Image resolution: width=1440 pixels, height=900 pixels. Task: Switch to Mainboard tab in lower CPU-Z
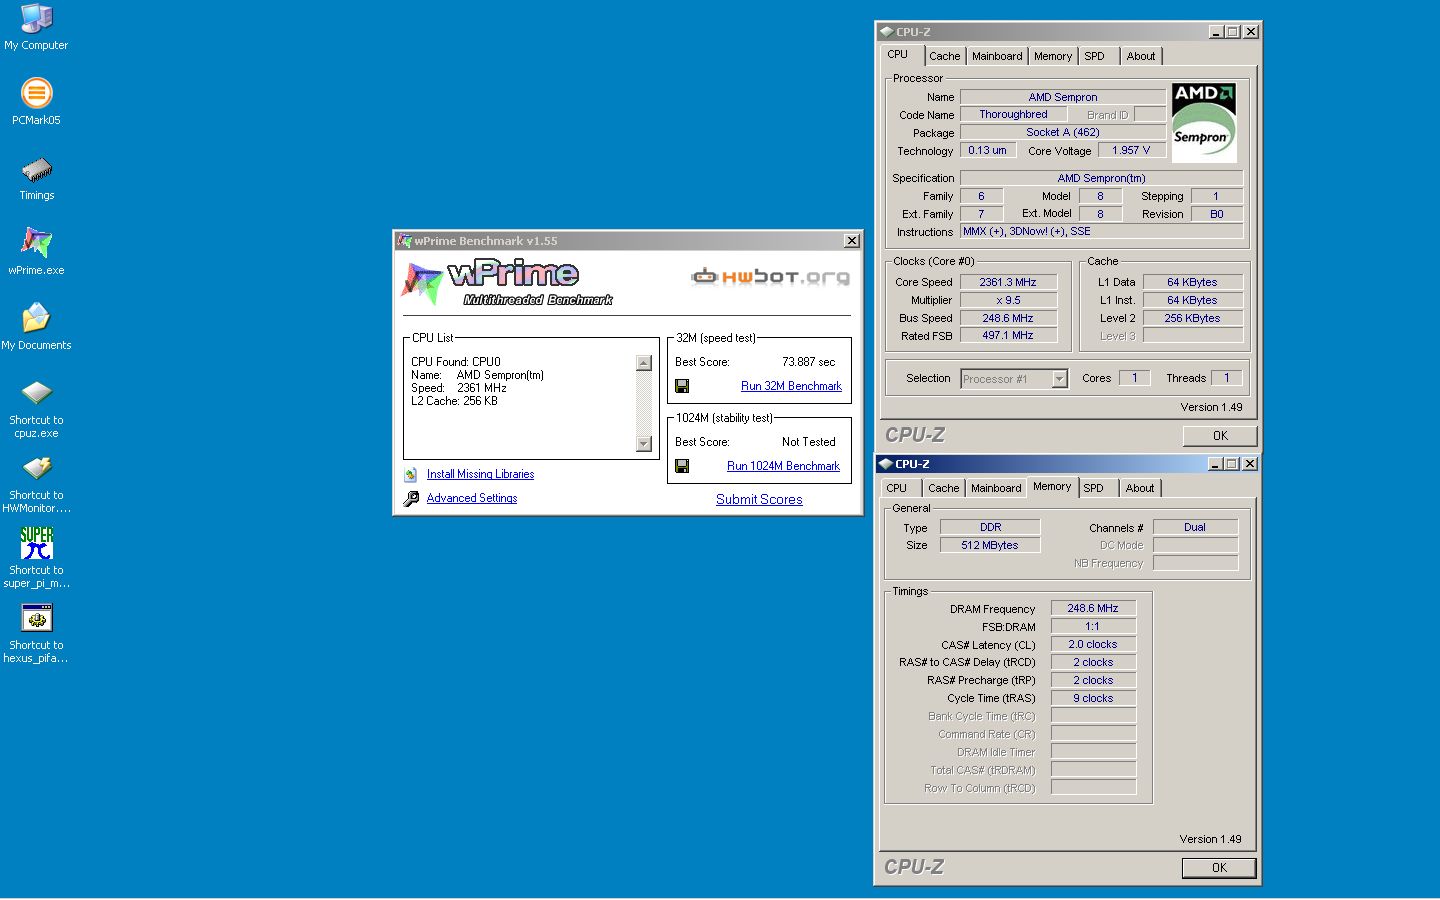pos(996,488)
